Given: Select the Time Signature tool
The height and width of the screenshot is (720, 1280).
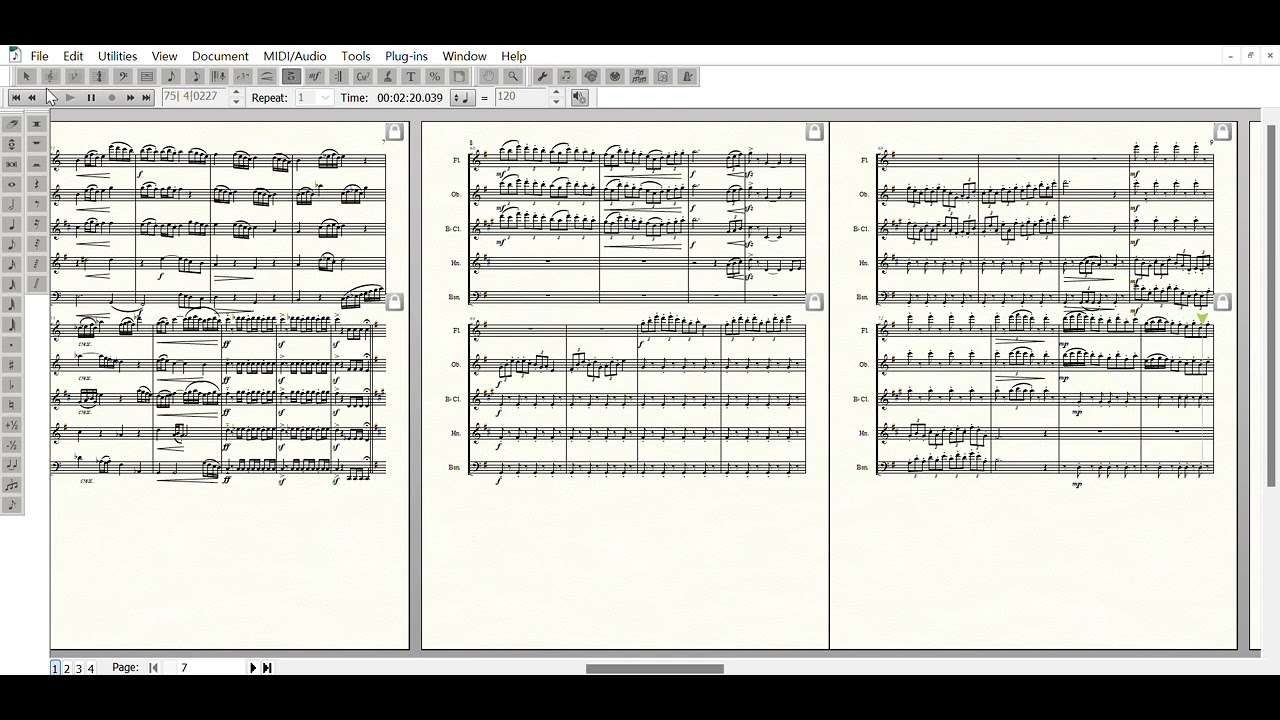Looking at the screenshot, I should click(99, 76).
